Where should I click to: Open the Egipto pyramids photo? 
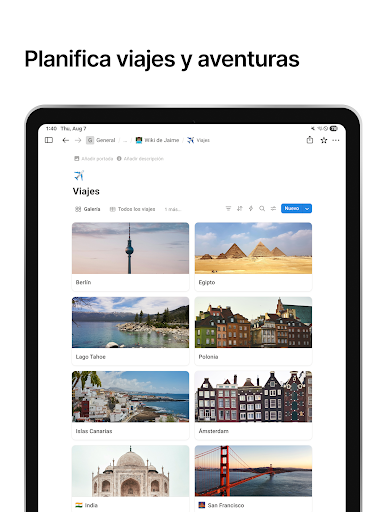tap(253, 248)
